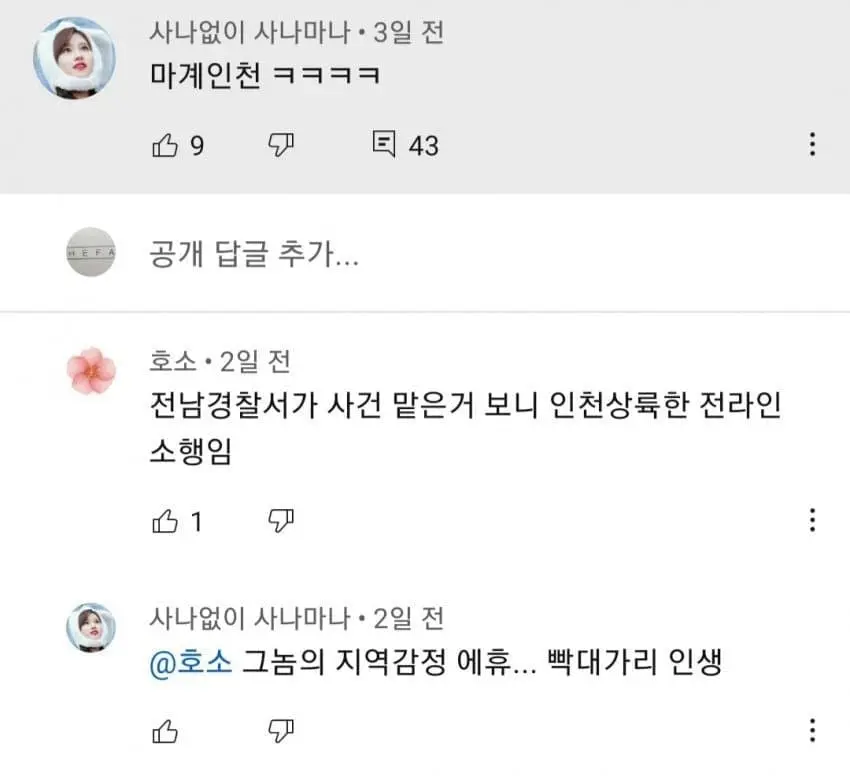The width and height of the screenshot is (850, 776).
Task: Like the "마계인천" comment with thumbs up
Action: click(x=165, y=144)
